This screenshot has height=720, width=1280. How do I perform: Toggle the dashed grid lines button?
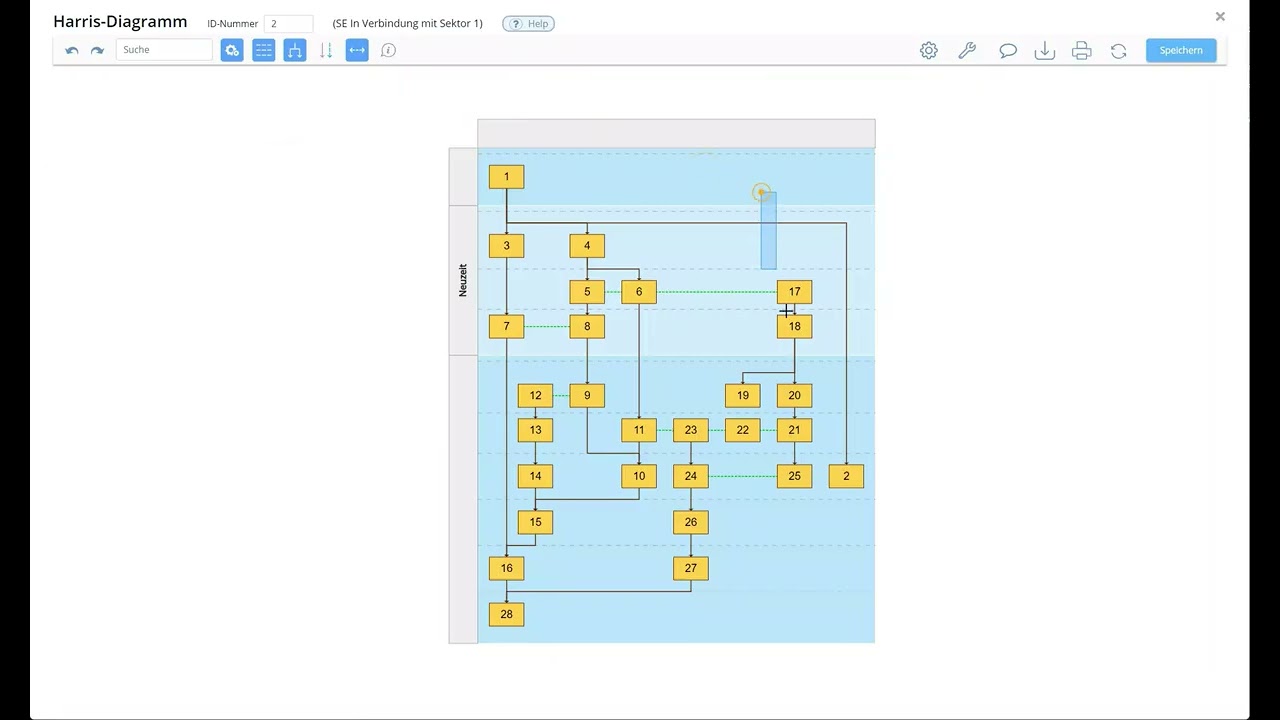coord(263,50)
